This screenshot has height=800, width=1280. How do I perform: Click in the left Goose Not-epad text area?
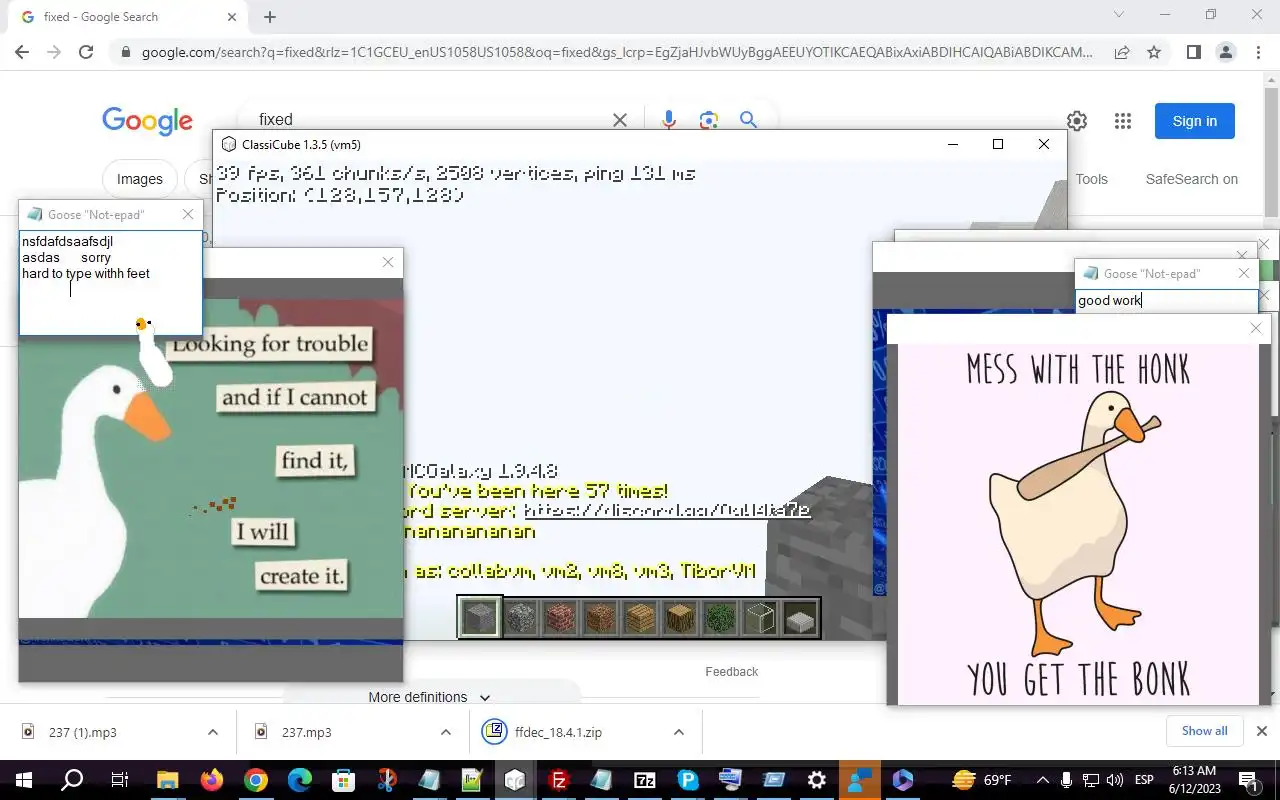pyautogui.click(x=110, y=284)
